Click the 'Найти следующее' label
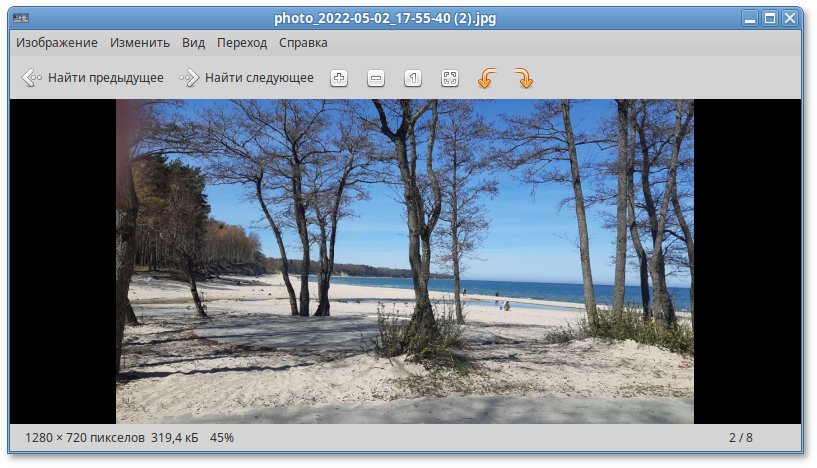Viewport: 817px width, 468px height. pos(259,78)
